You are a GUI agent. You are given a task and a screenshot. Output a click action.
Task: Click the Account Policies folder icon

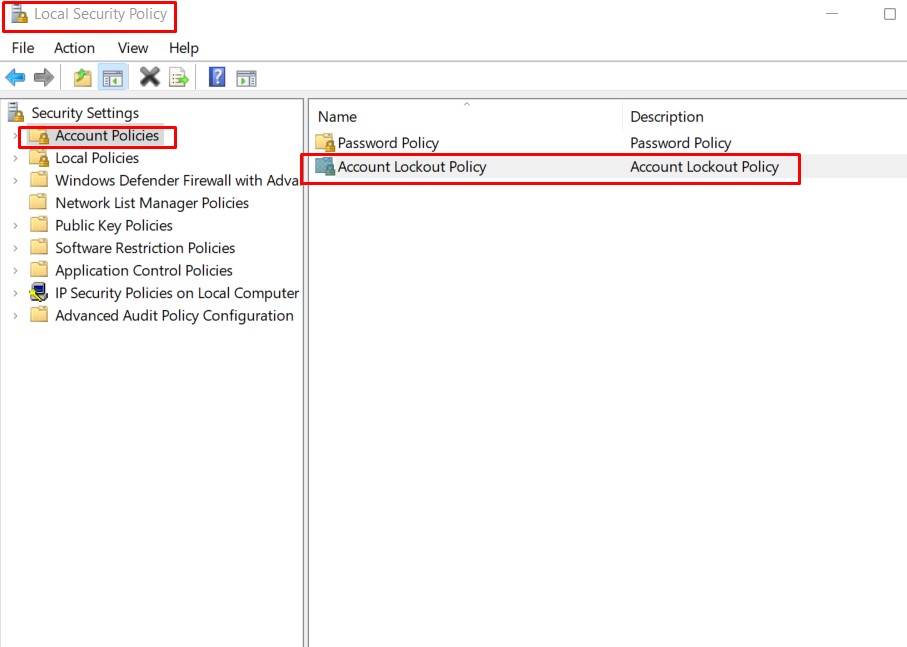(x=39, y=136)
